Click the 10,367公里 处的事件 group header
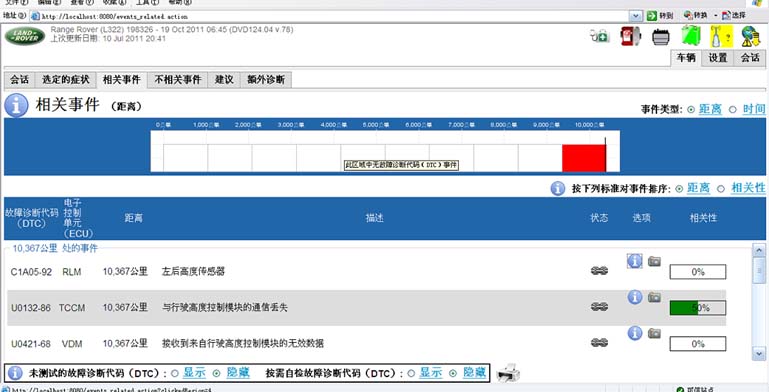This screenshot has height=392, width=769. [x=55, y=248]
